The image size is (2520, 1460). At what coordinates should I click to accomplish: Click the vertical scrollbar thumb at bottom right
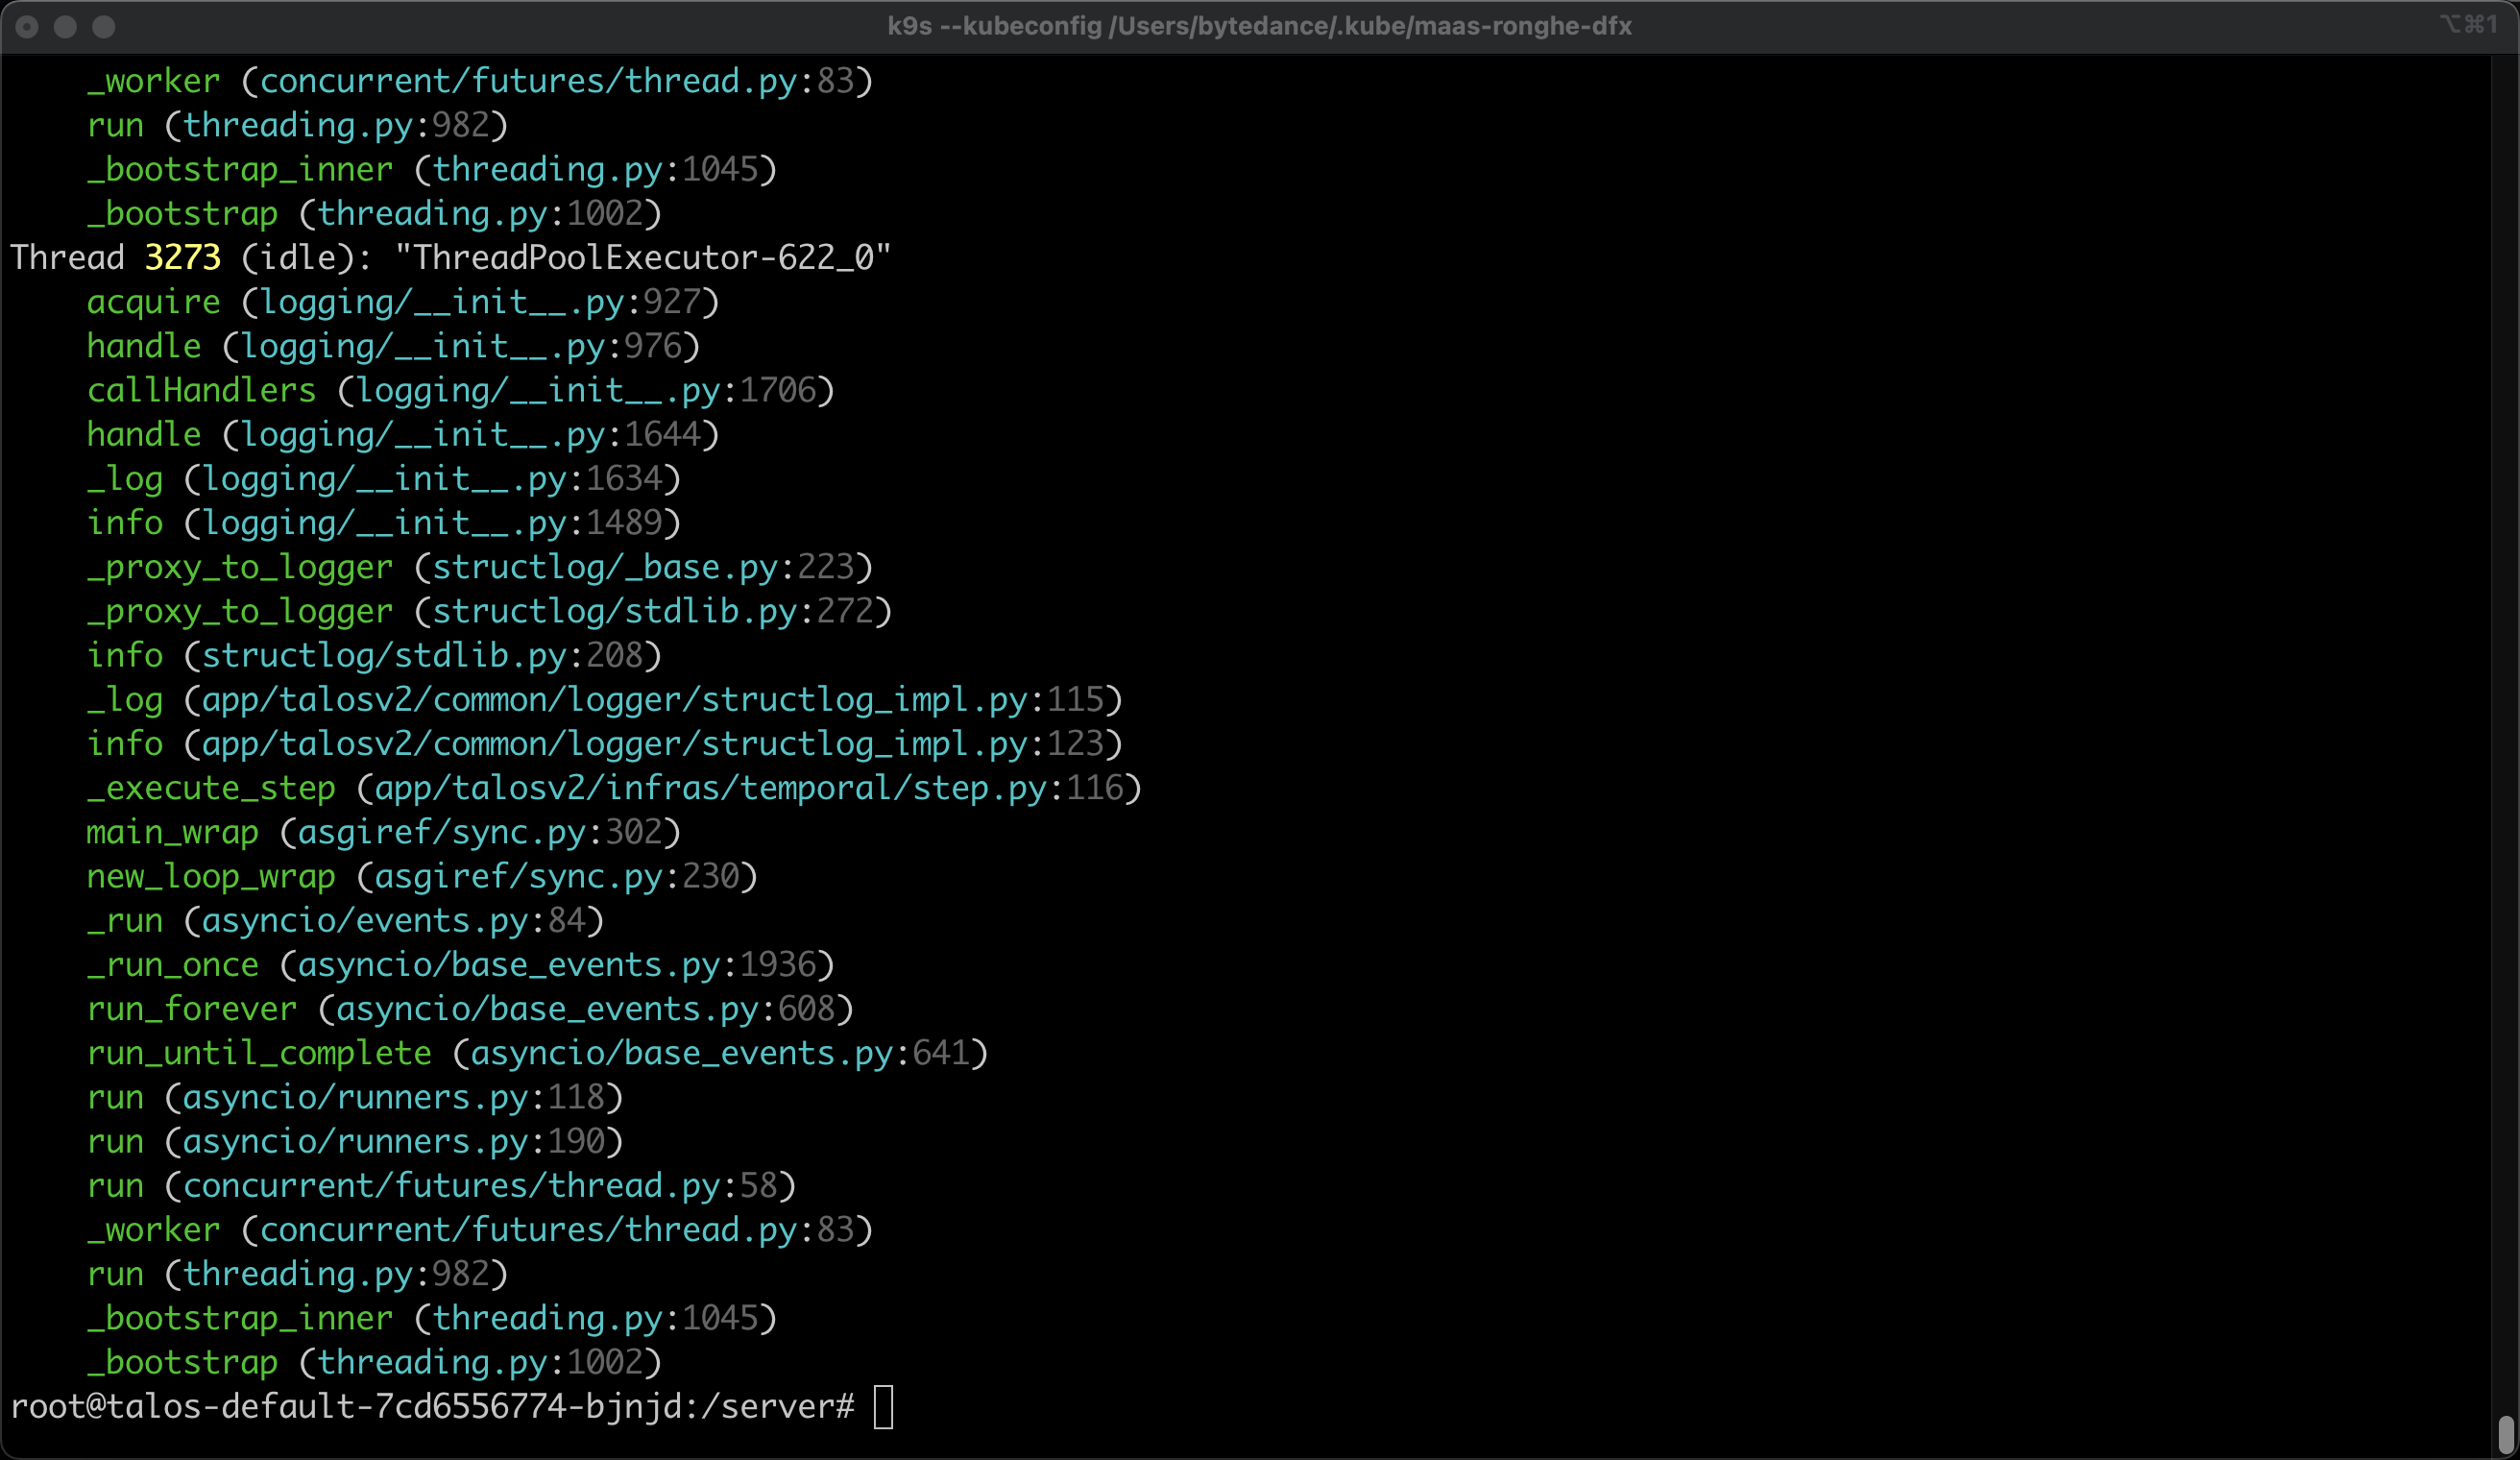(x=2505, y=1435)
